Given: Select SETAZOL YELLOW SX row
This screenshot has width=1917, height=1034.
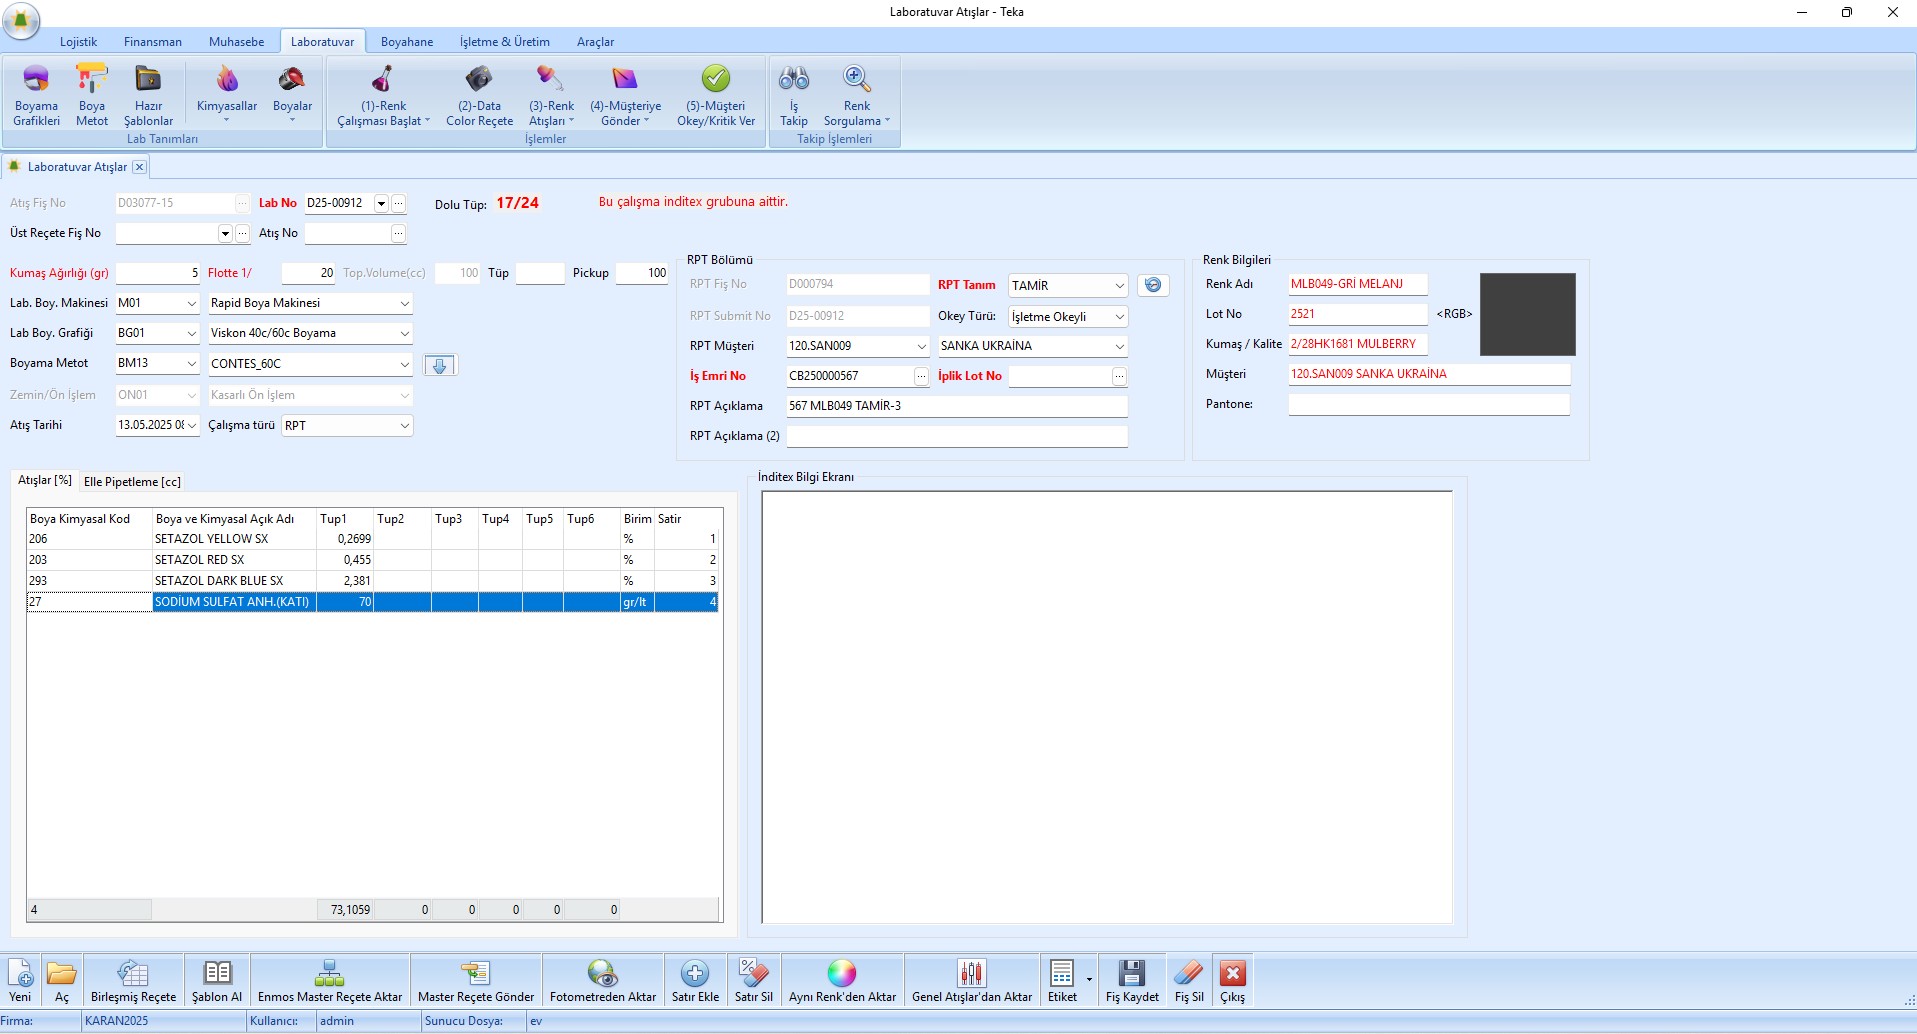Looking at the screenshot, I should pos(372,539).
